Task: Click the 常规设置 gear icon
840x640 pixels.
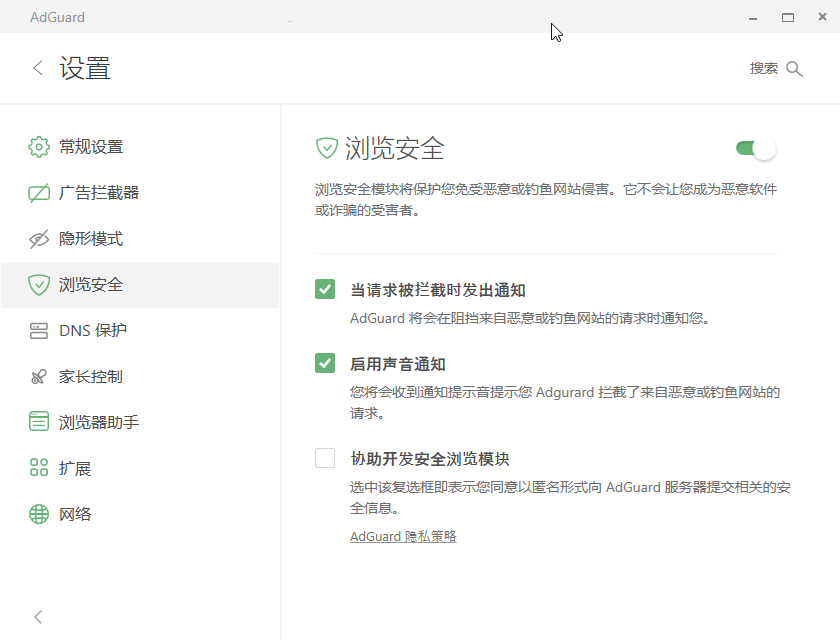Action: [x=39, y=147]
